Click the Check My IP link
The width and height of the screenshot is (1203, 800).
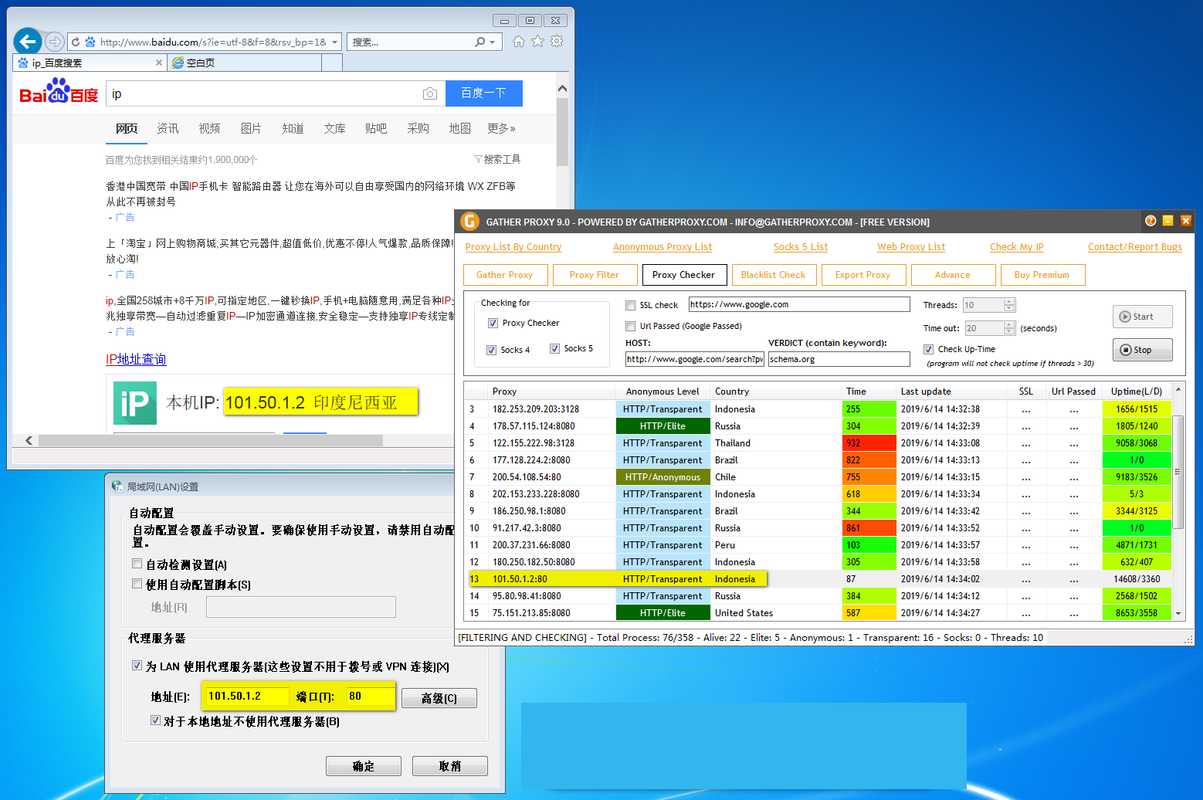coord(1017,247)
